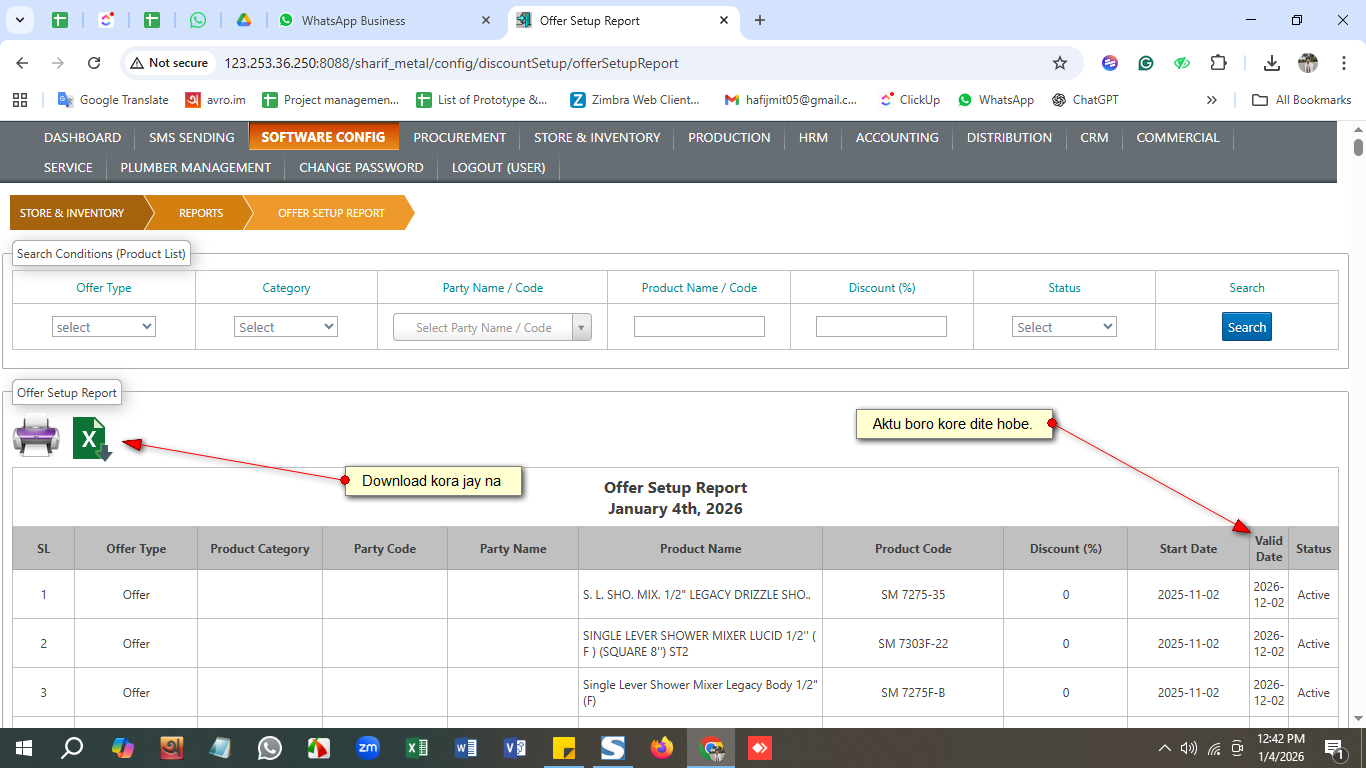
Task: Show more bookmarks with the double chevron
Action: click(1212, 100)
